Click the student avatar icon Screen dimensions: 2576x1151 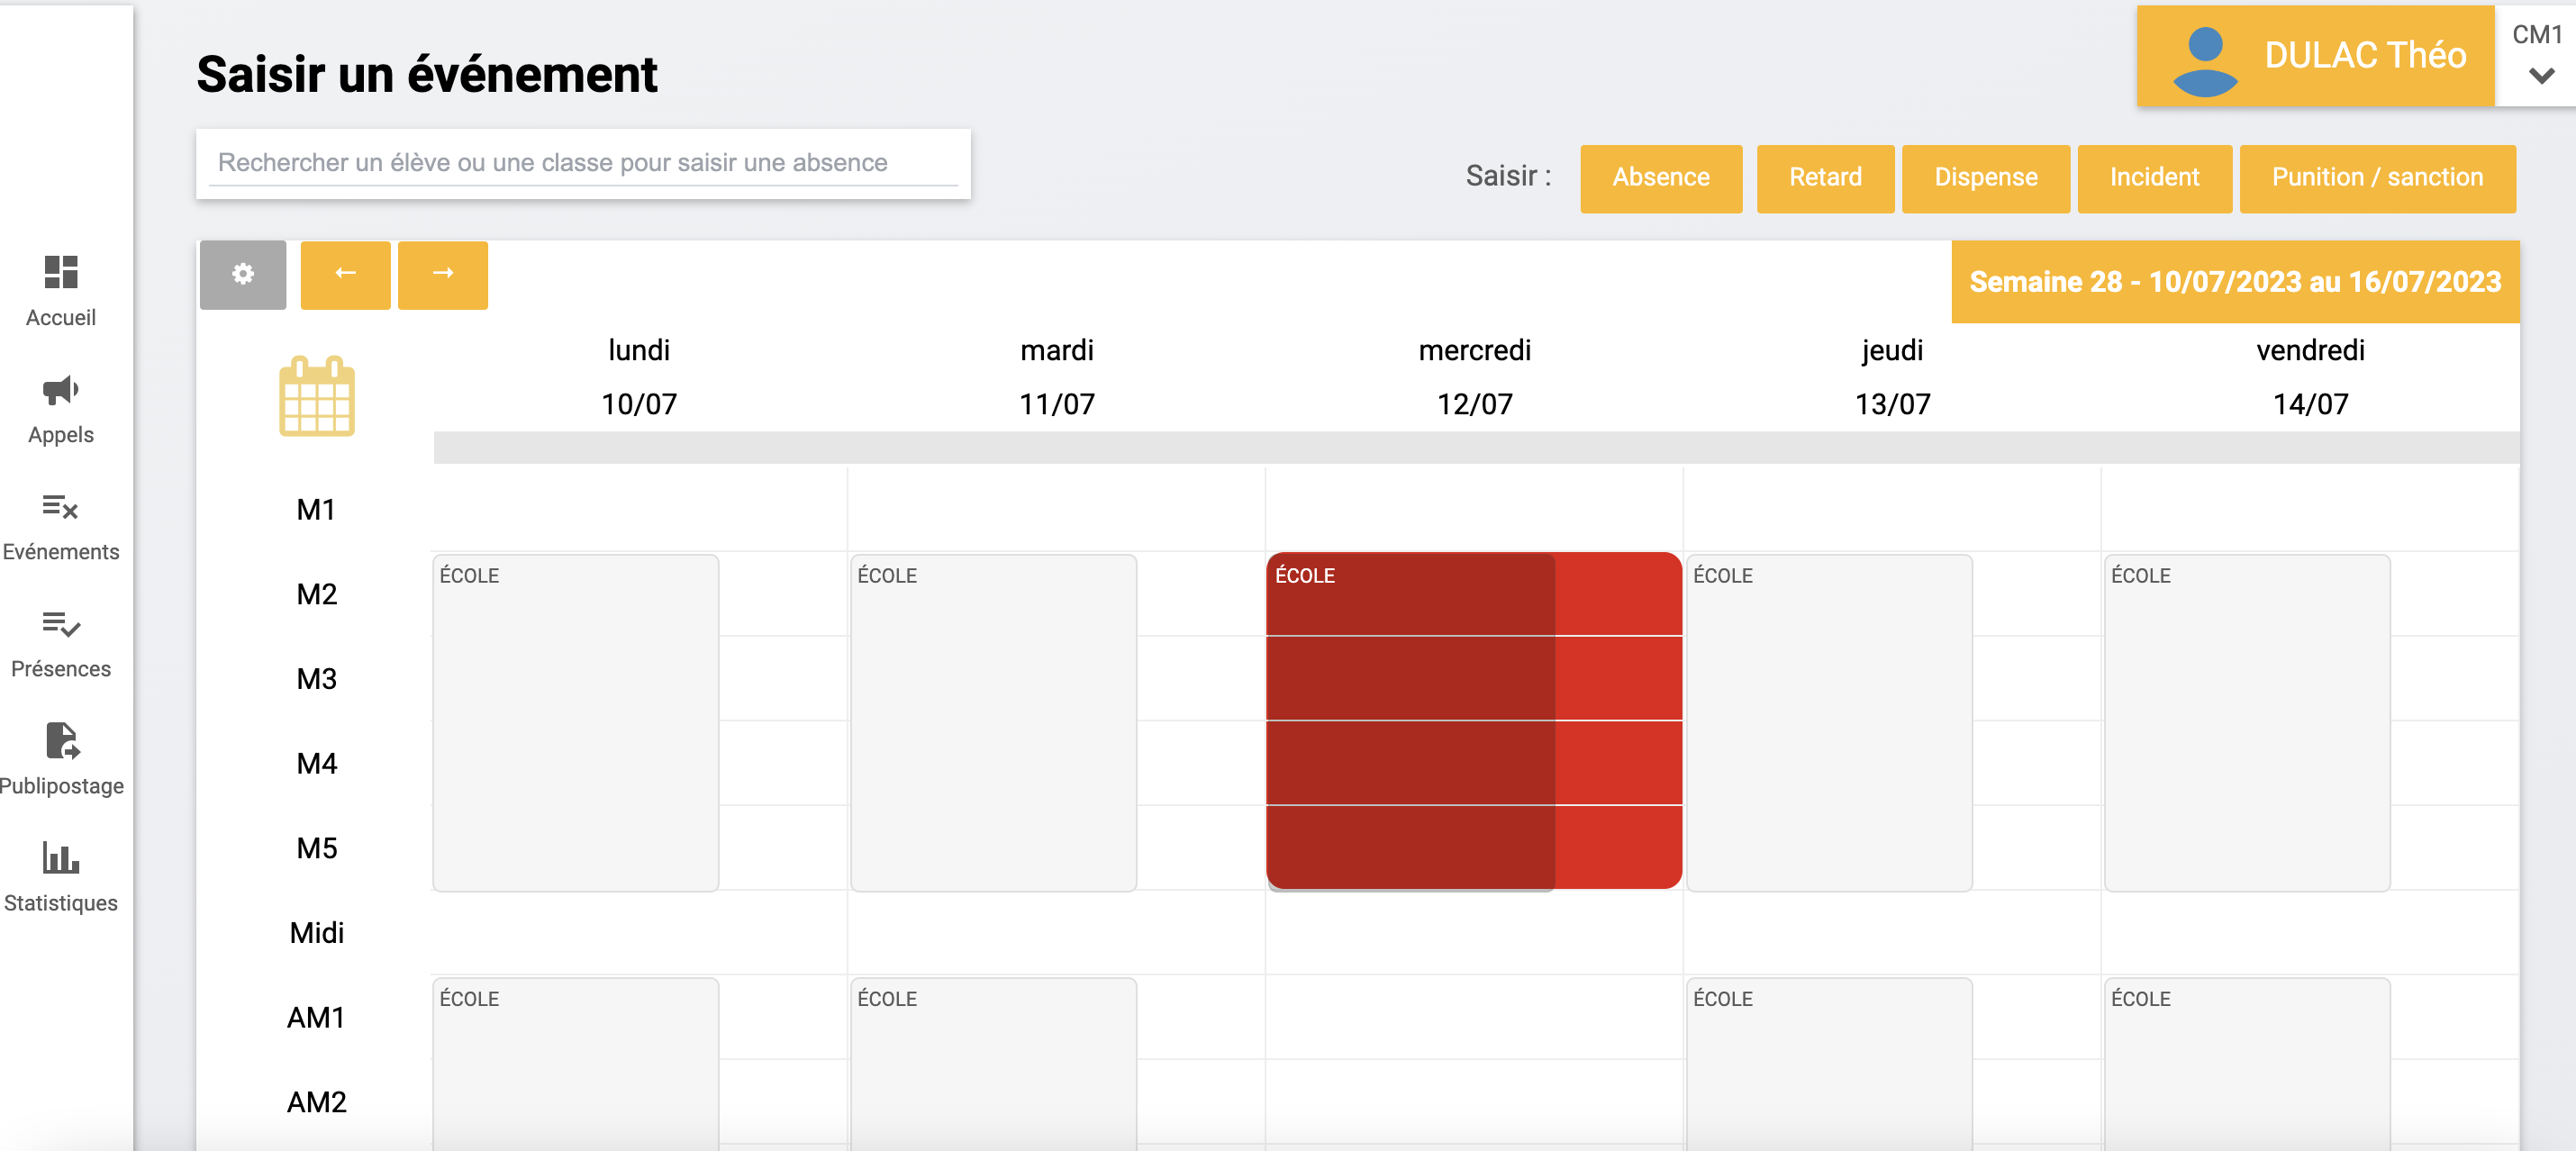point(2204,61)
